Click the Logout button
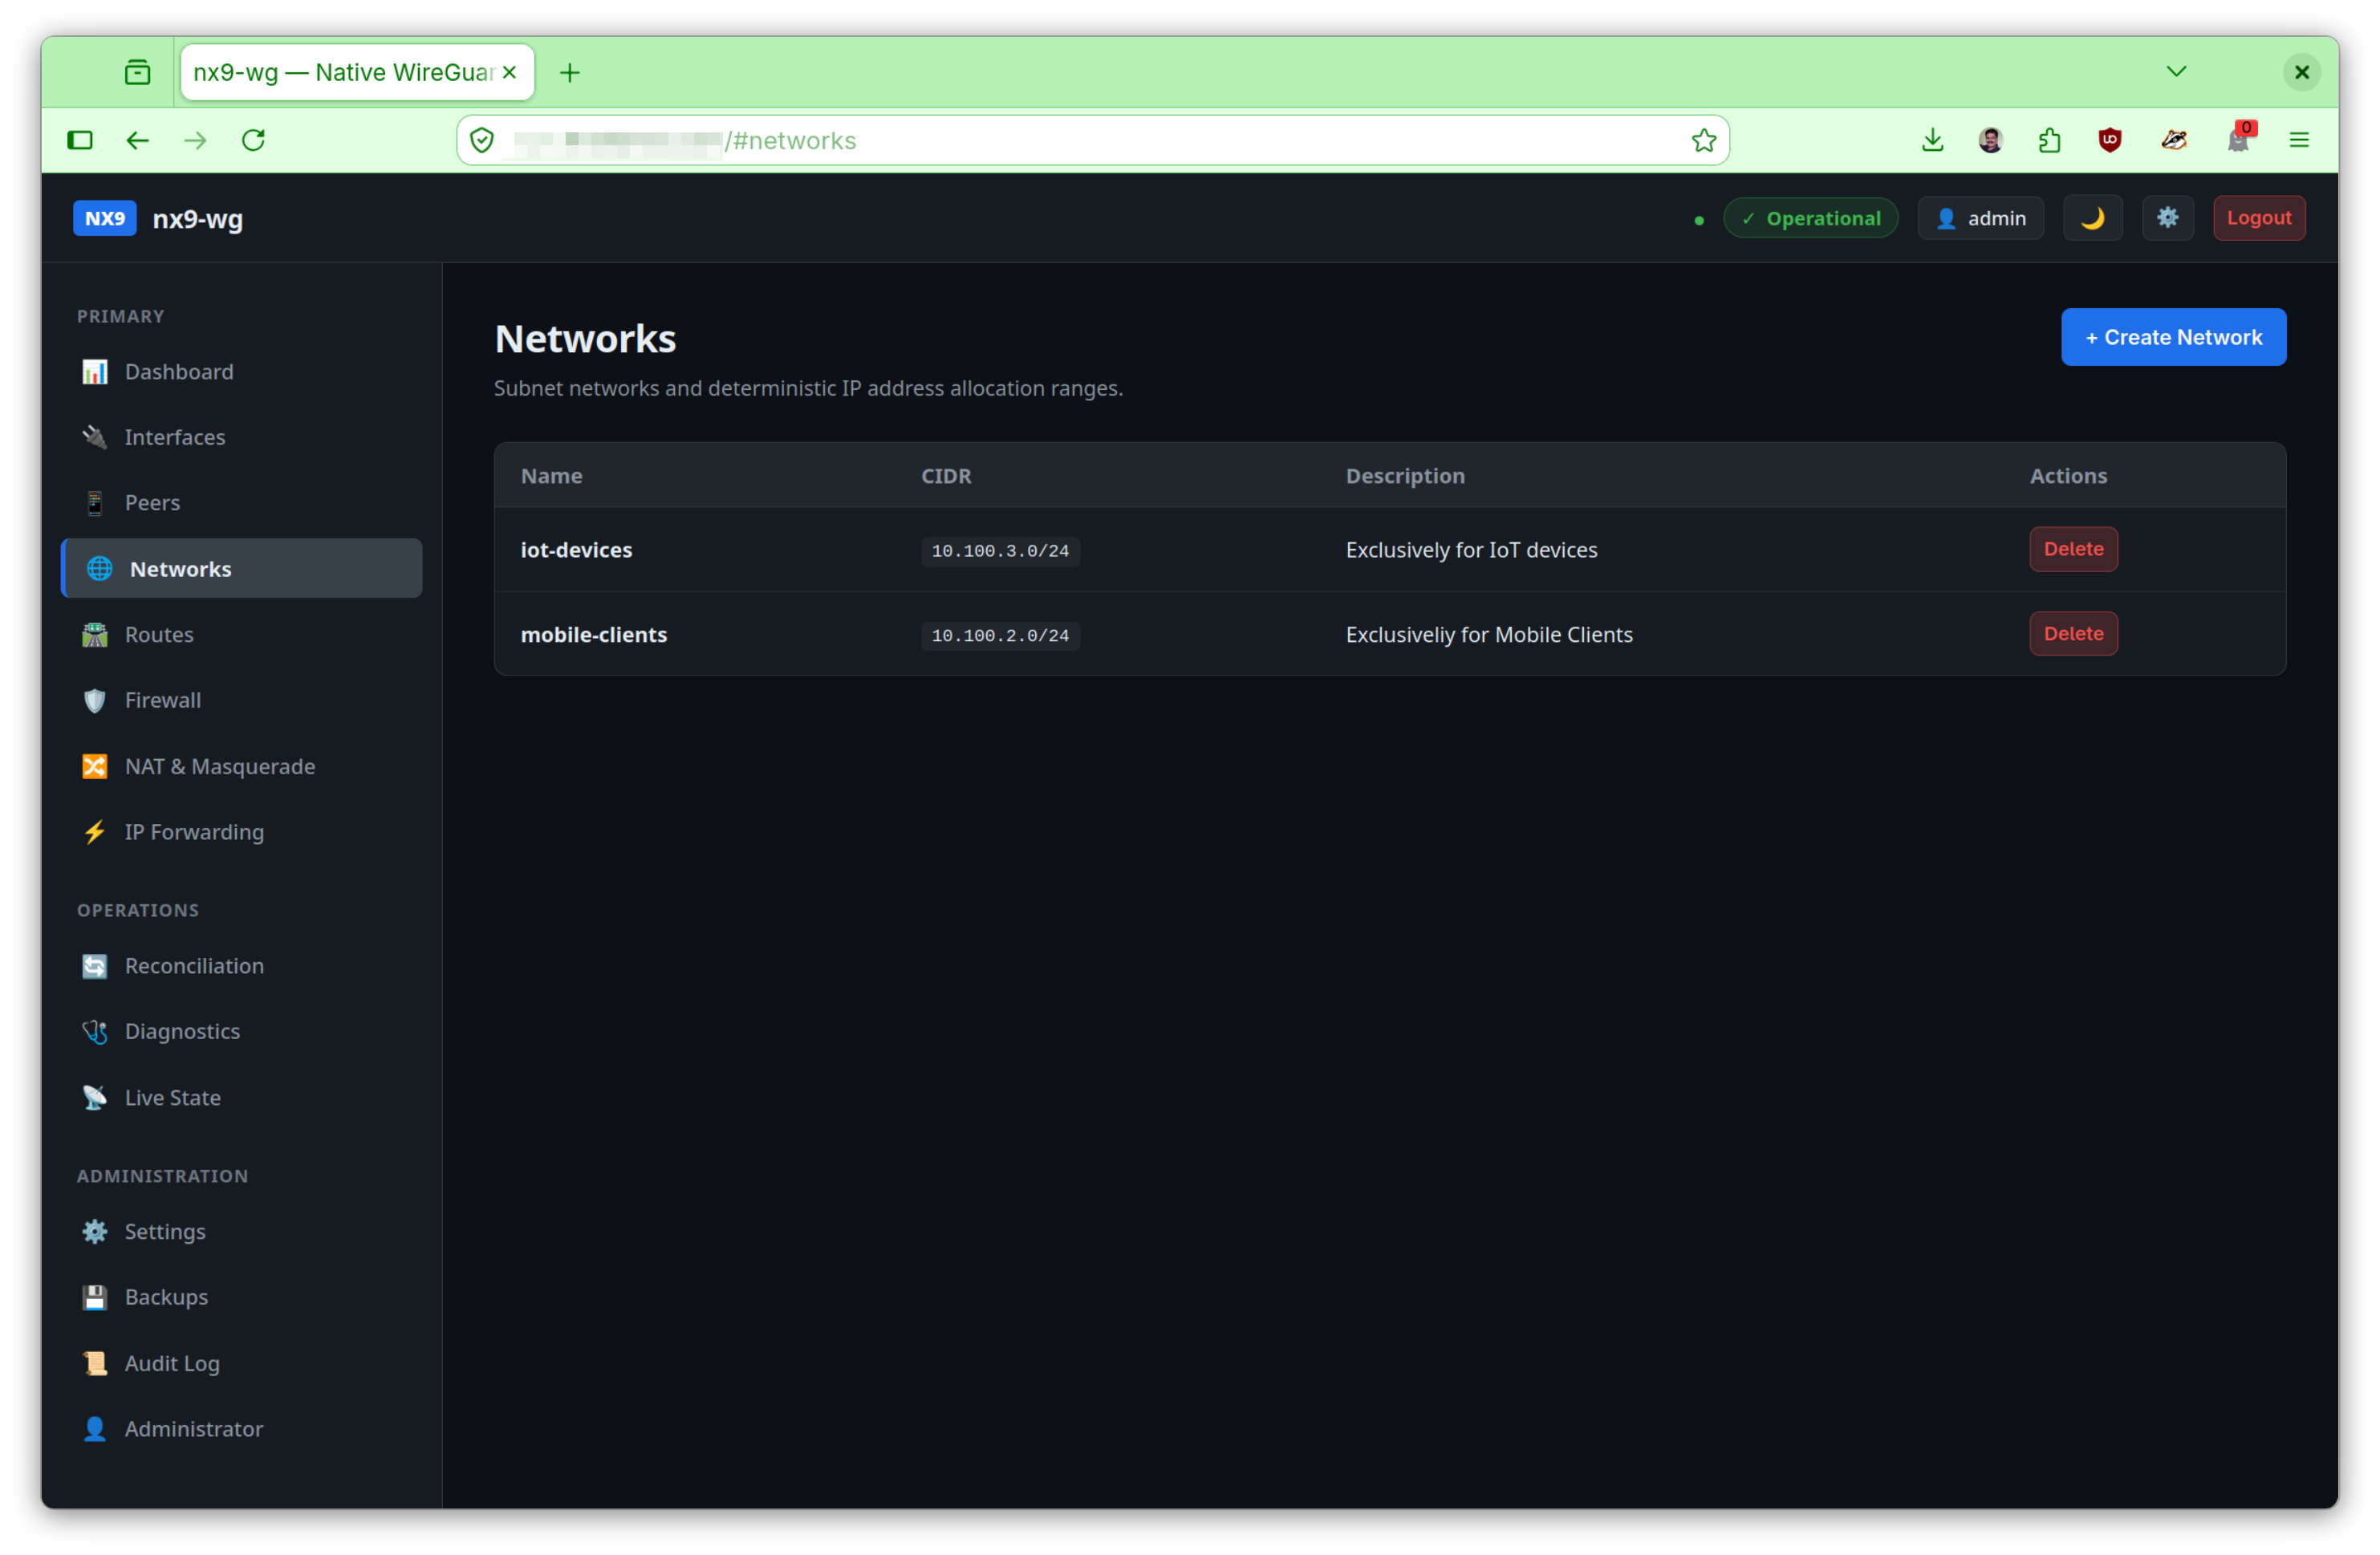2380x1555 pixels. [x=2258, y=218]
